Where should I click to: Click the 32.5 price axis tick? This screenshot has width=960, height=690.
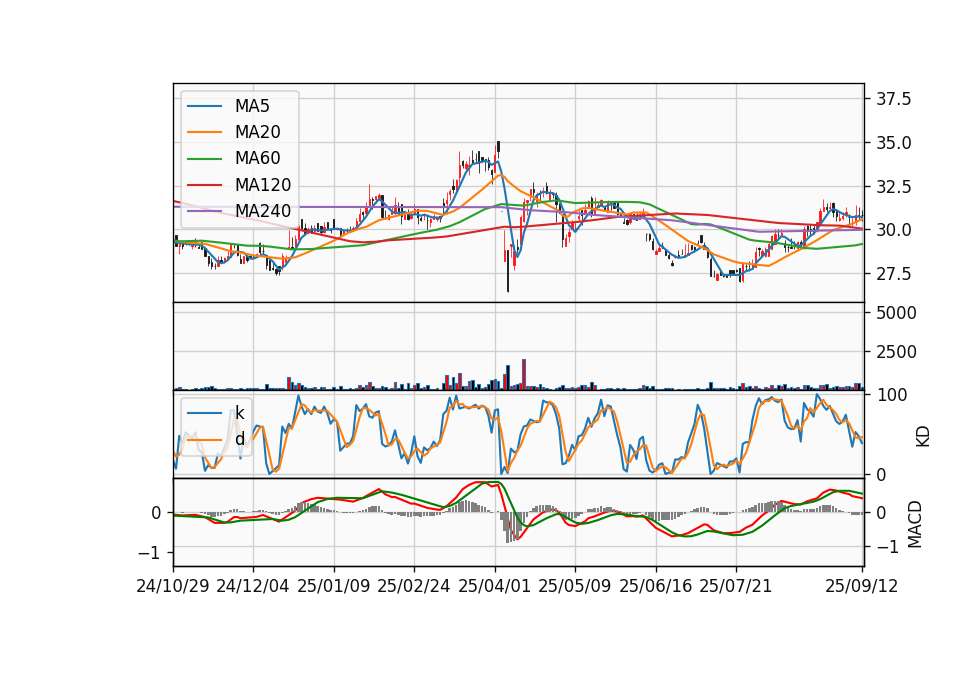(893, 187)
